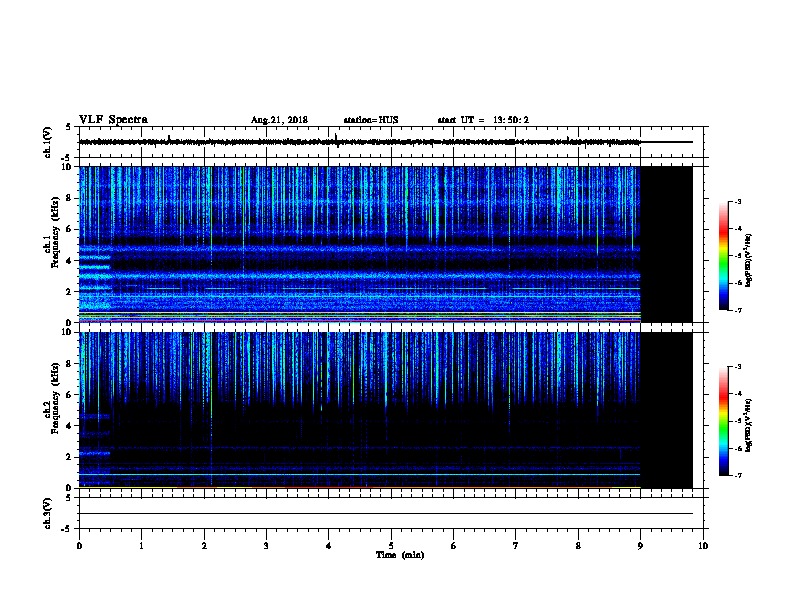The image size is (792, 612).
Task: Click the ch.1 "Frequency (kHz)" axis label
Action: click(x=55, y=232)
